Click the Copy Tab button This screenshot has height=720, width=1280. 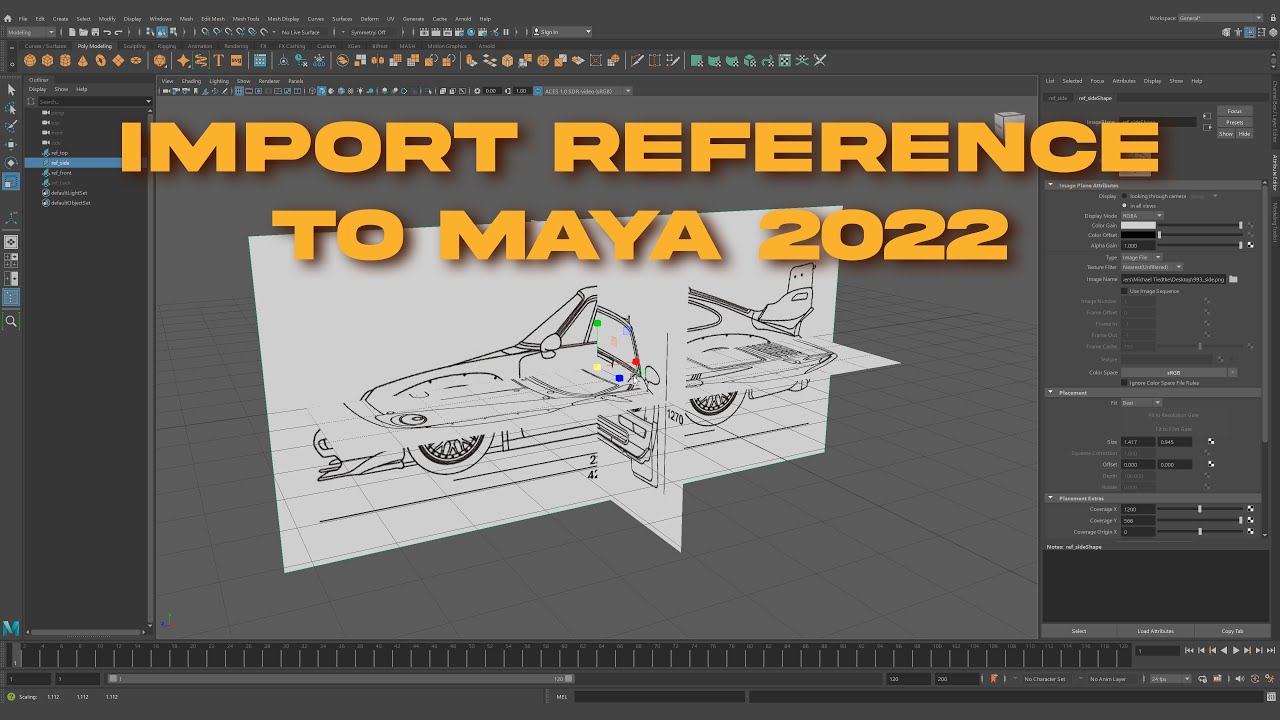pyautogui.click(x=1232, y=631)
